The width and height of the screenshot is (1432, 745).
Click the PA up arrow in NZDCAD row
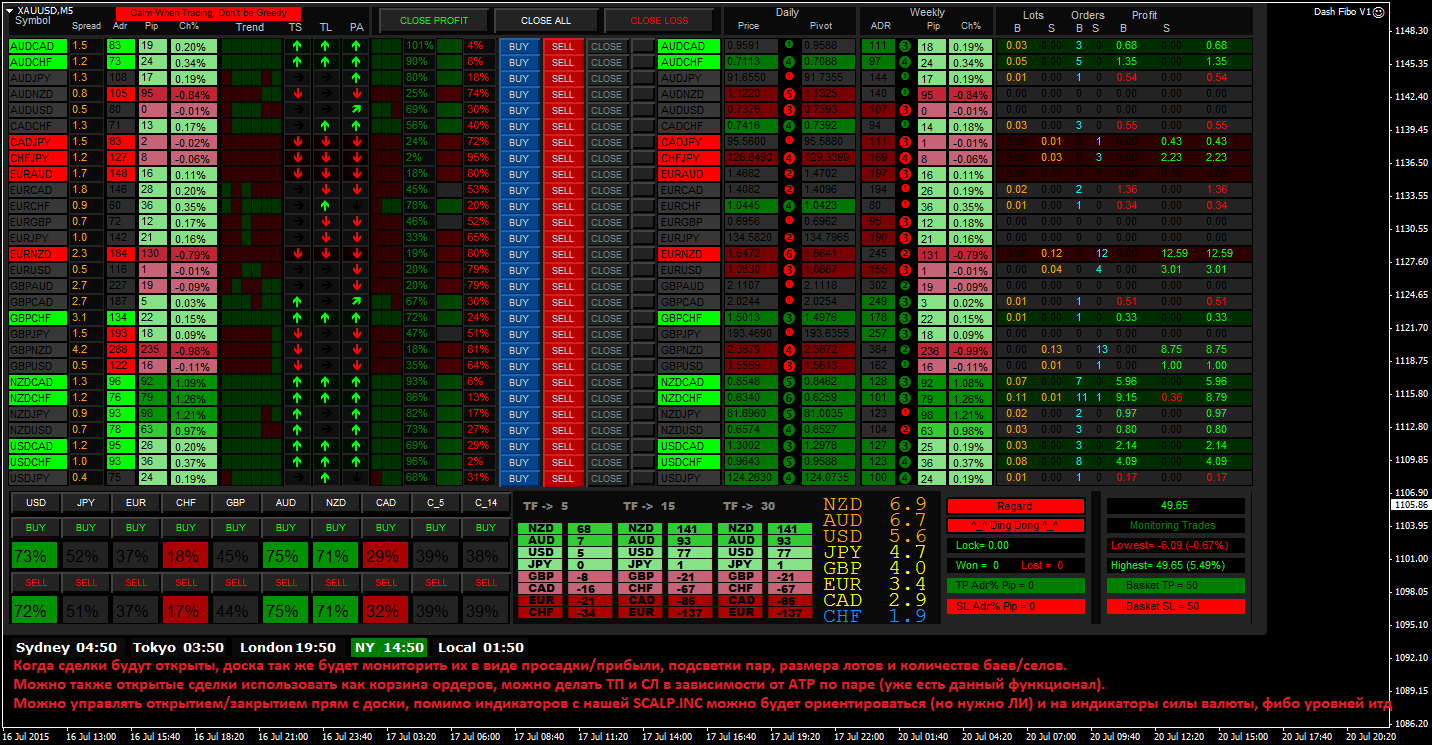click(x=357, y=382)
